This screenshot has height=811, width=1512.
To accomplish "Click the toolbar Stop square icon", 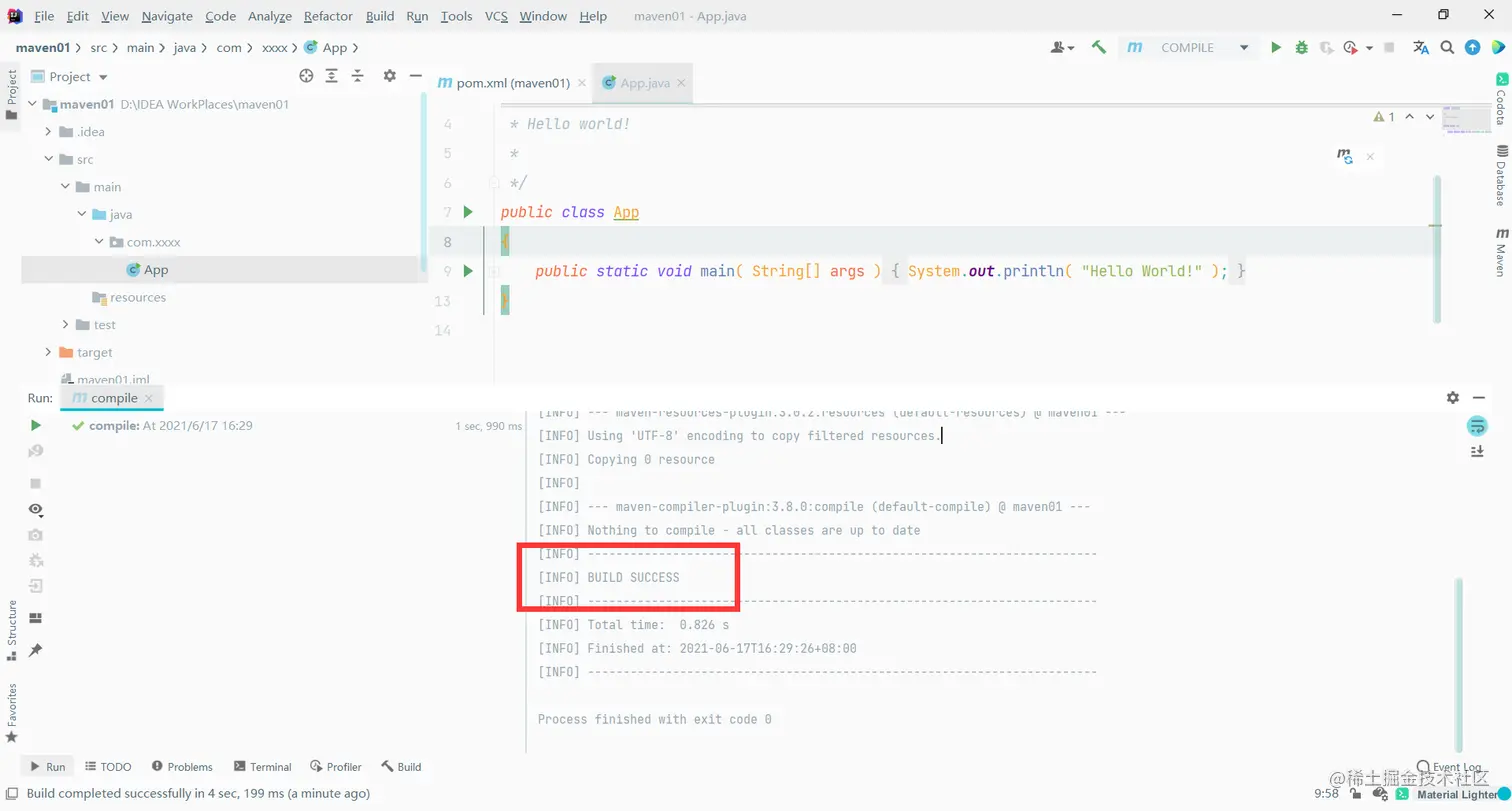I will (x=1390, y=47).
